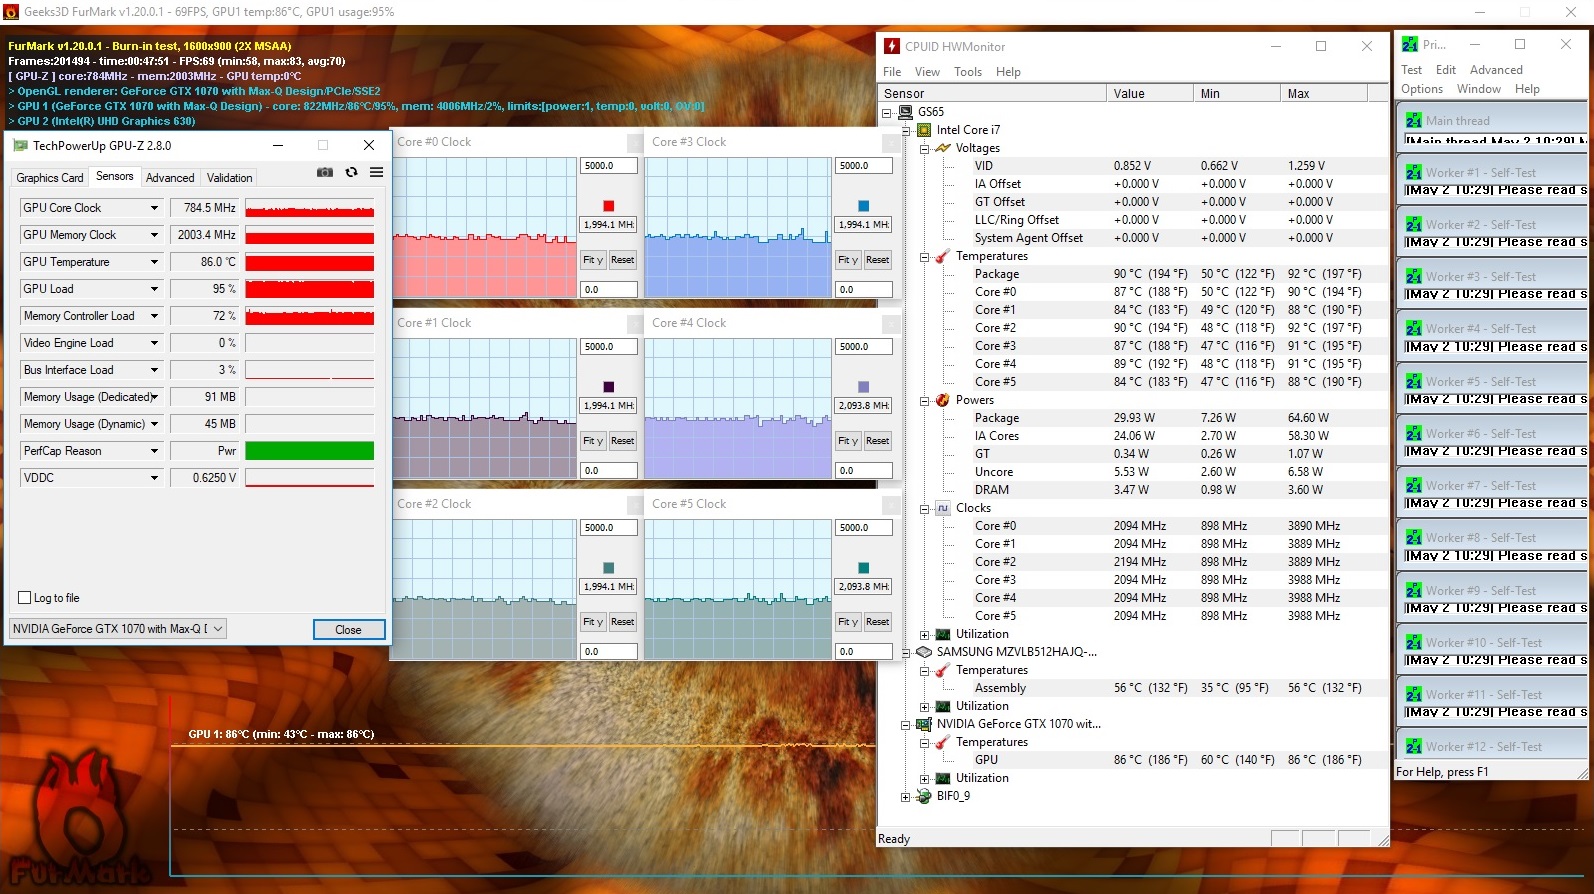The image size is (1594, 894).
Task: Click the red color swatch on Core #0 Clock
Action: coord(608,206)
